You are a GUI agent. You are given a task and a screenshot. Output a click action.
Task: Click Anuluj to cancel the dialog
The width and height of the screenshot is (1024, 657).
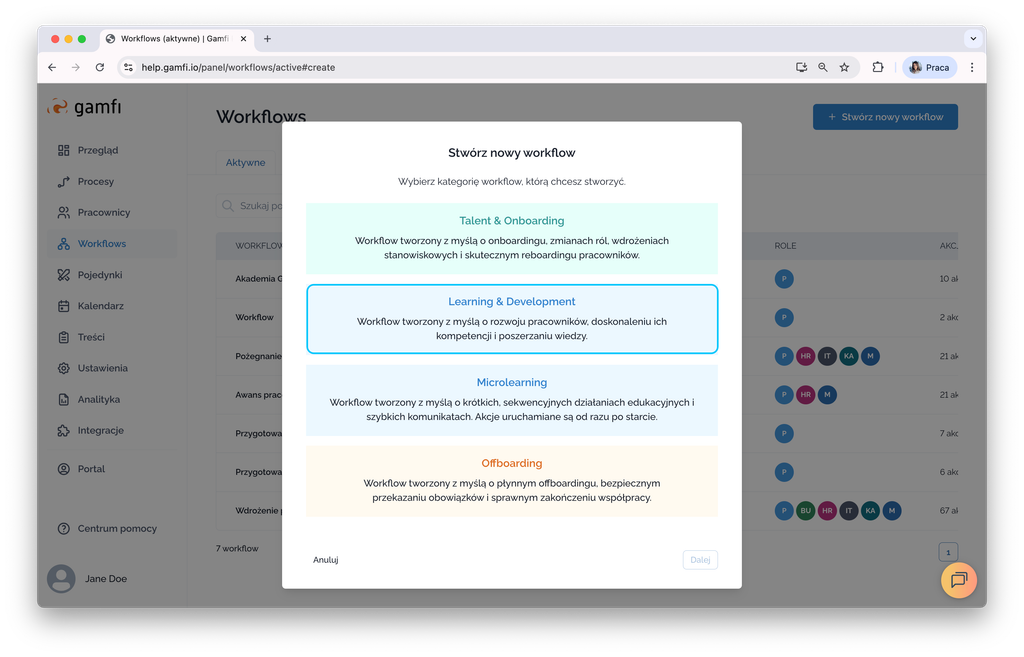pyautogui.click(x=325, y=560)
